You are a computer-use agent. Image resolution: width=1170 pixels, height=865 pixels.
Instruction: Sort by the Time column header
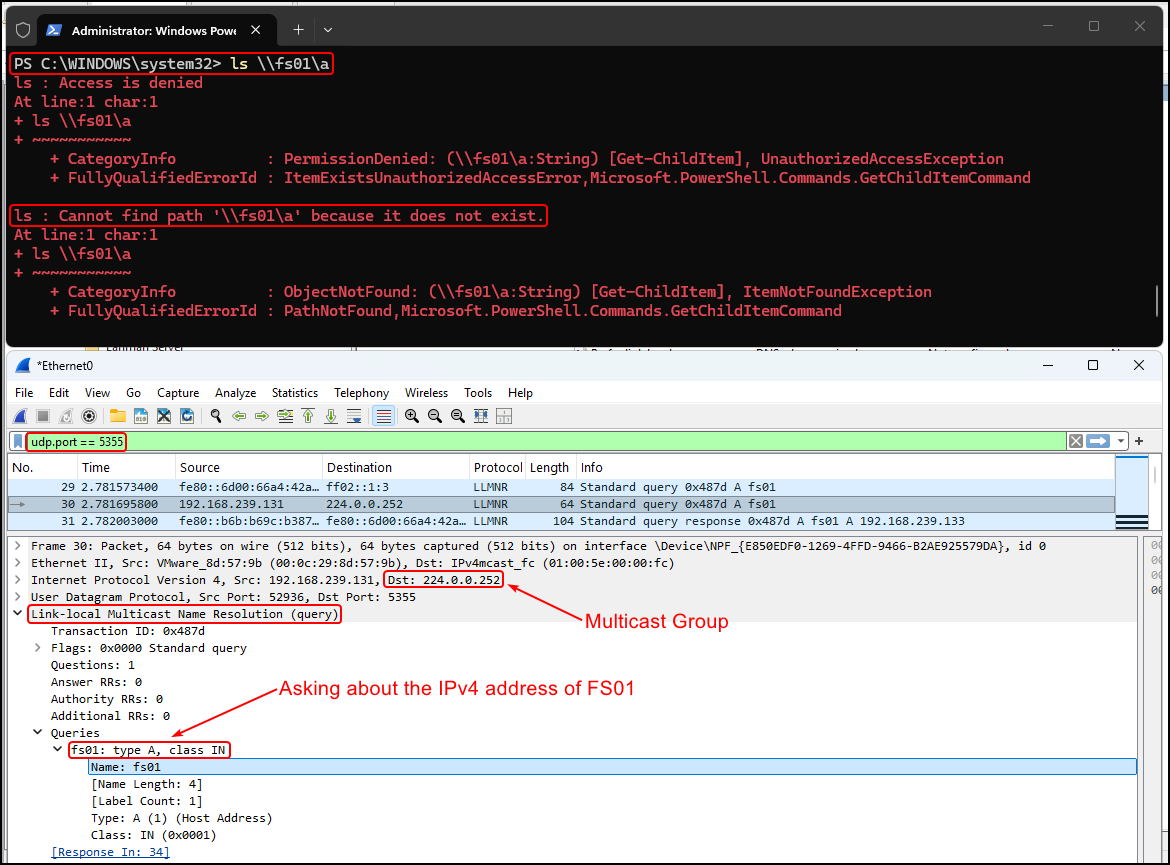127,468
